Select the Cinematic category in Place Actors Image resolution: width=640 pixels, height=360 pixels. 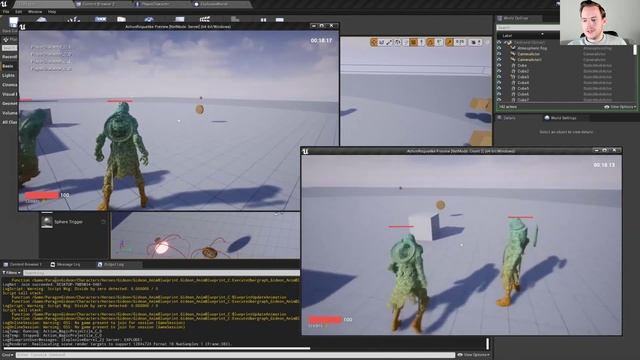click(x=9, y=85)
